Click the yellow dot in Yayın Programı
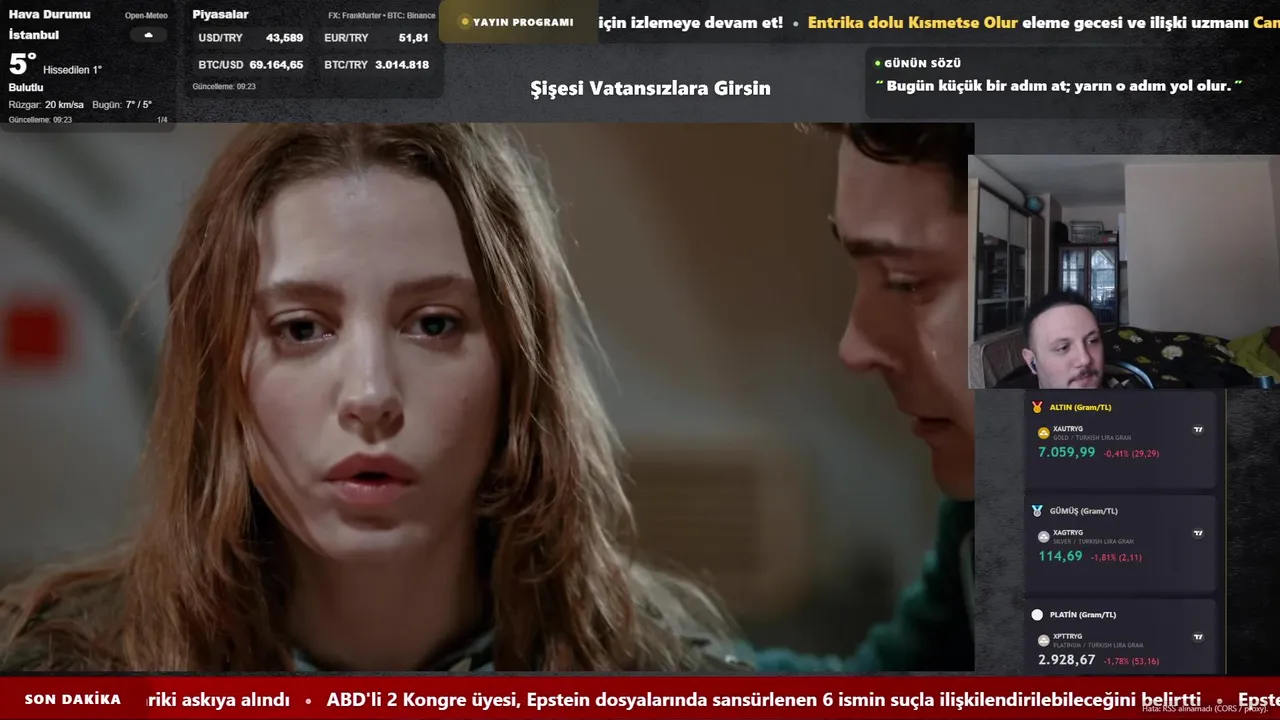 pyautogui.click(x=465, y=22)
